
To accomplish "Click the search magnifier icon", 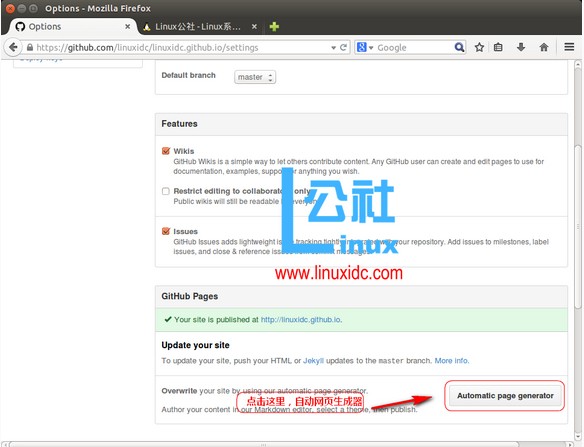I will click(459, 47).
